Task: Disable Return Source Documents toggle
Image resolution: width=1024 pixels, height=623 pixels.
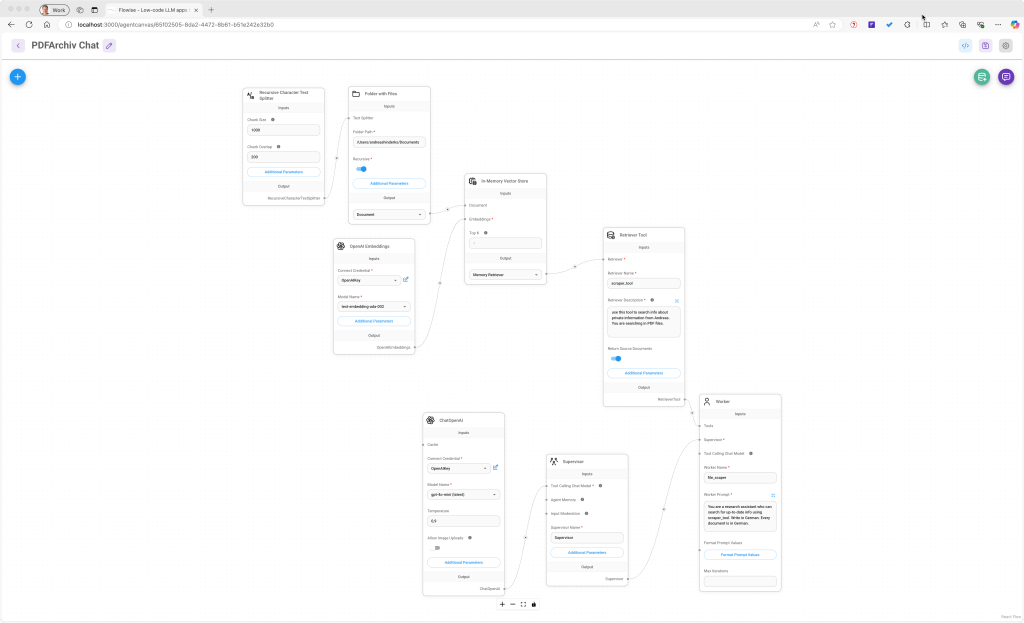Action: pos(615,358)
